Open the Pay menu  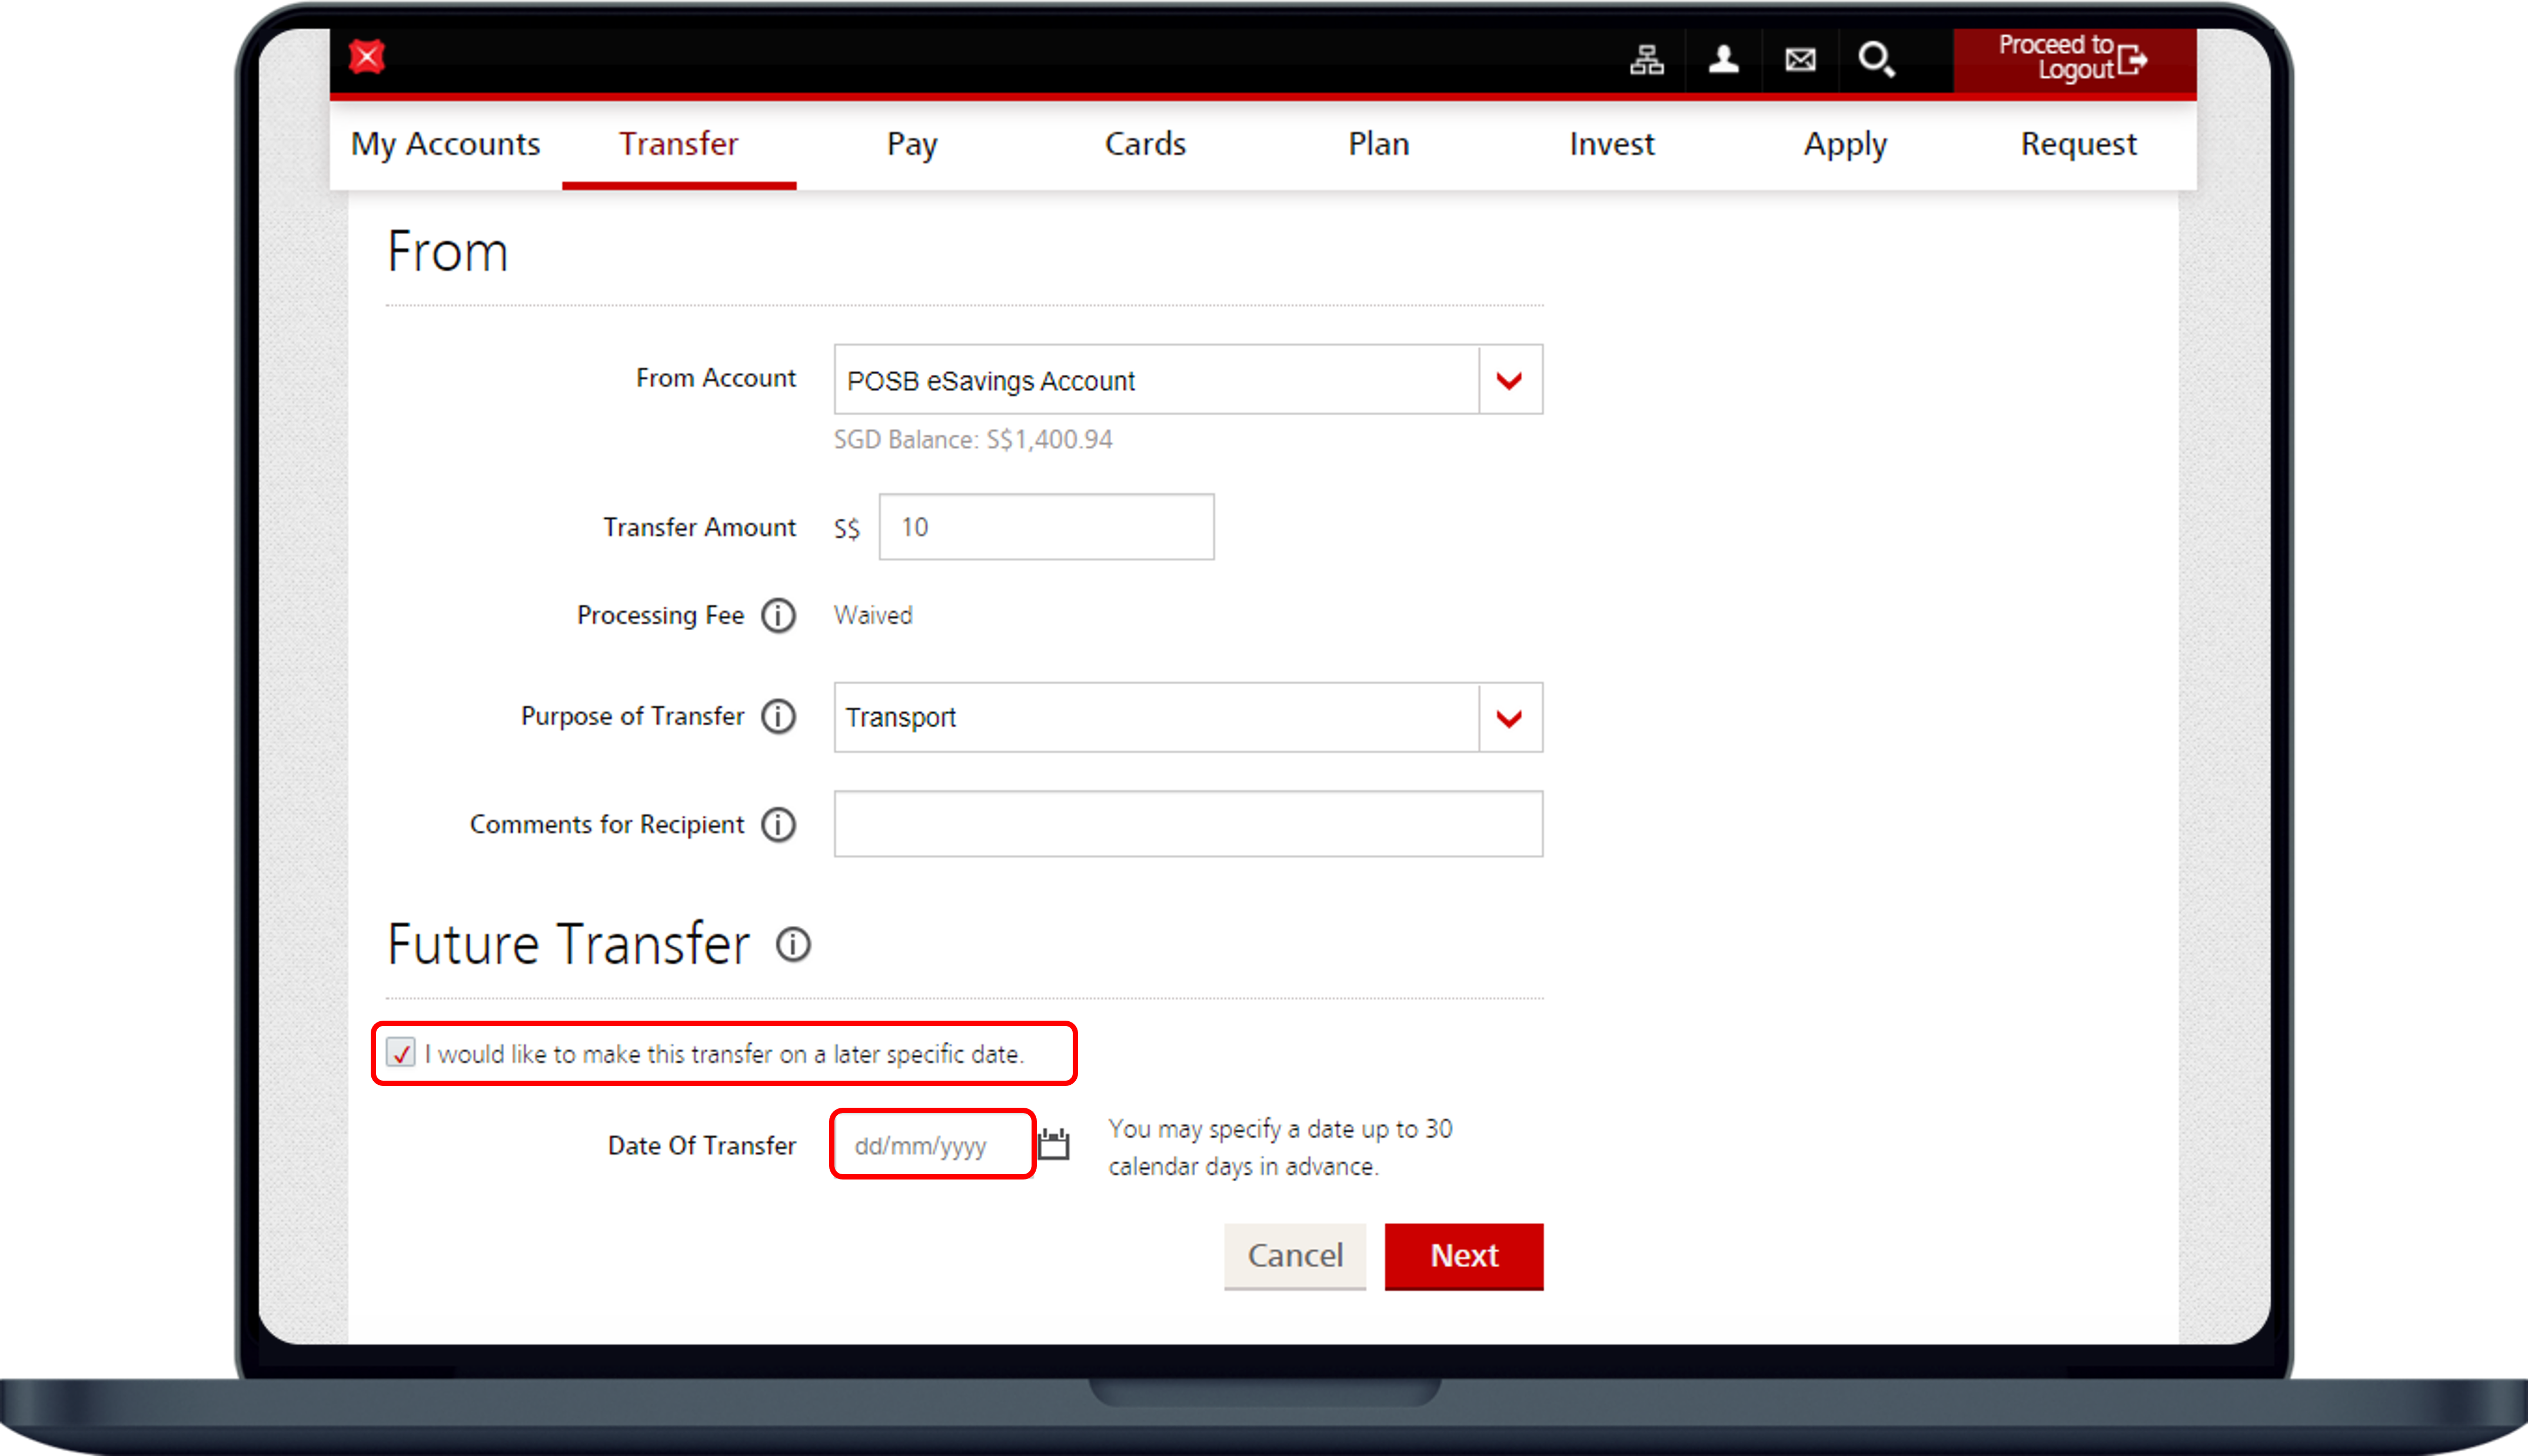pos(912,144)
